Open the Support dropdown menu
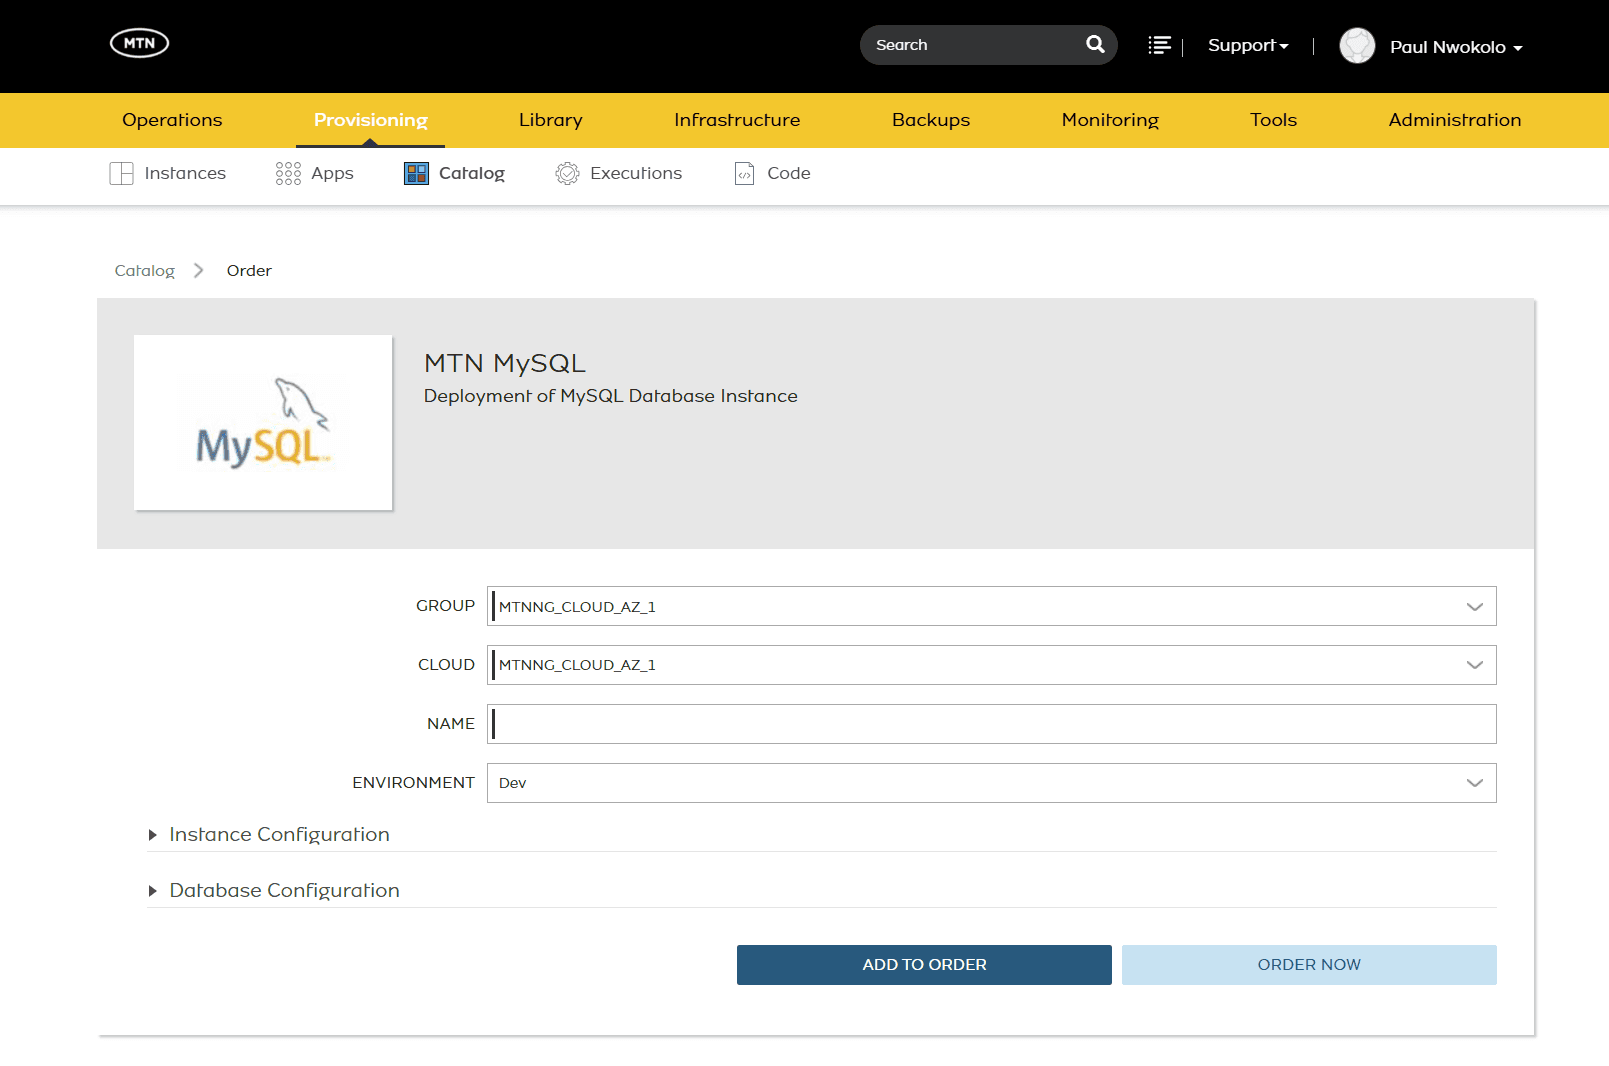1609x1066 pixels. (1248, 45)
